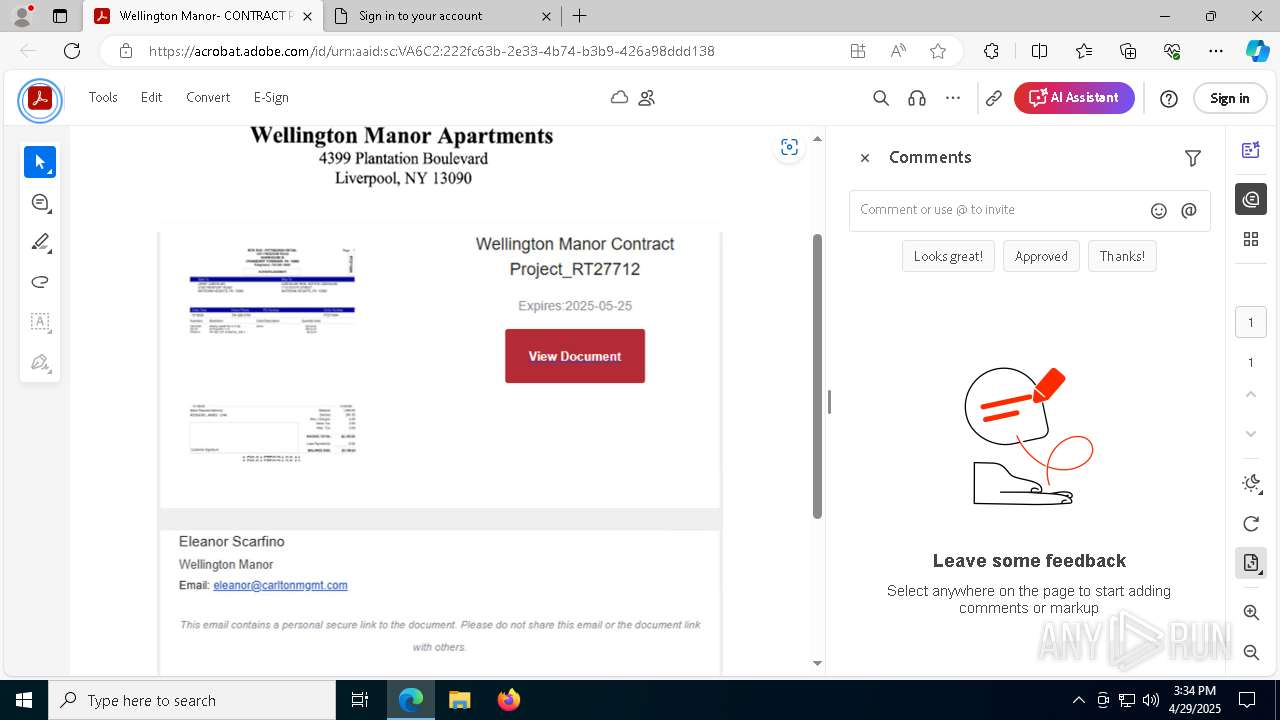Open the eleanor@carltonmgmt.com email link
The width and height of the screenshot is (1280, 720).
[280, 585]
